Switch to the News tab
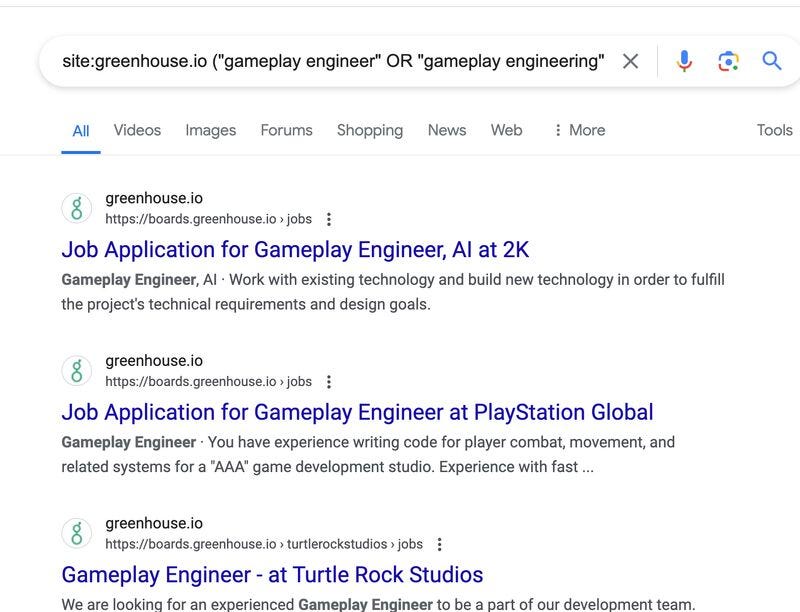Viewport: 800px width, 612px height. point(447,130)
